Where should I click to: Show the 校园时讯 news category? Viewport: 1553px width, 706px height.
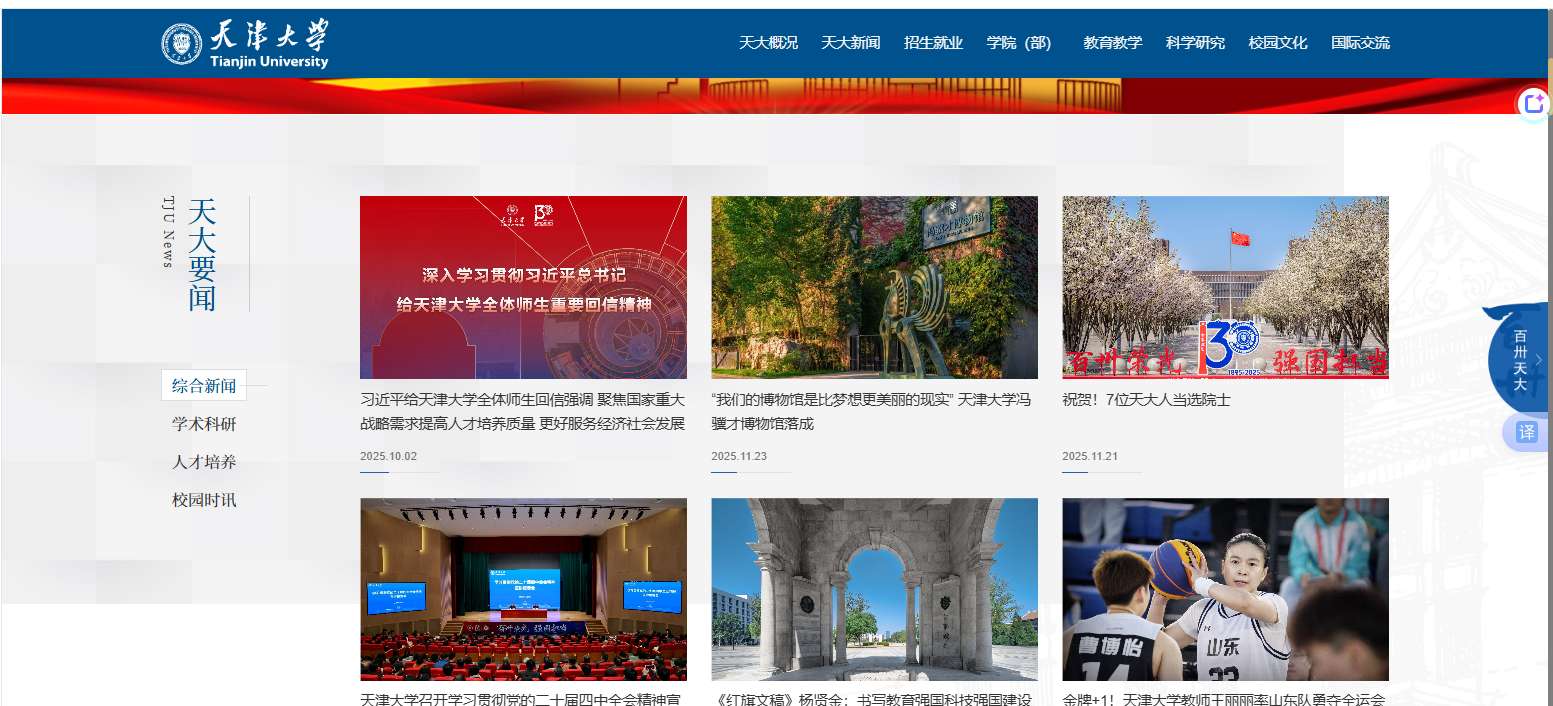(204, 500)
